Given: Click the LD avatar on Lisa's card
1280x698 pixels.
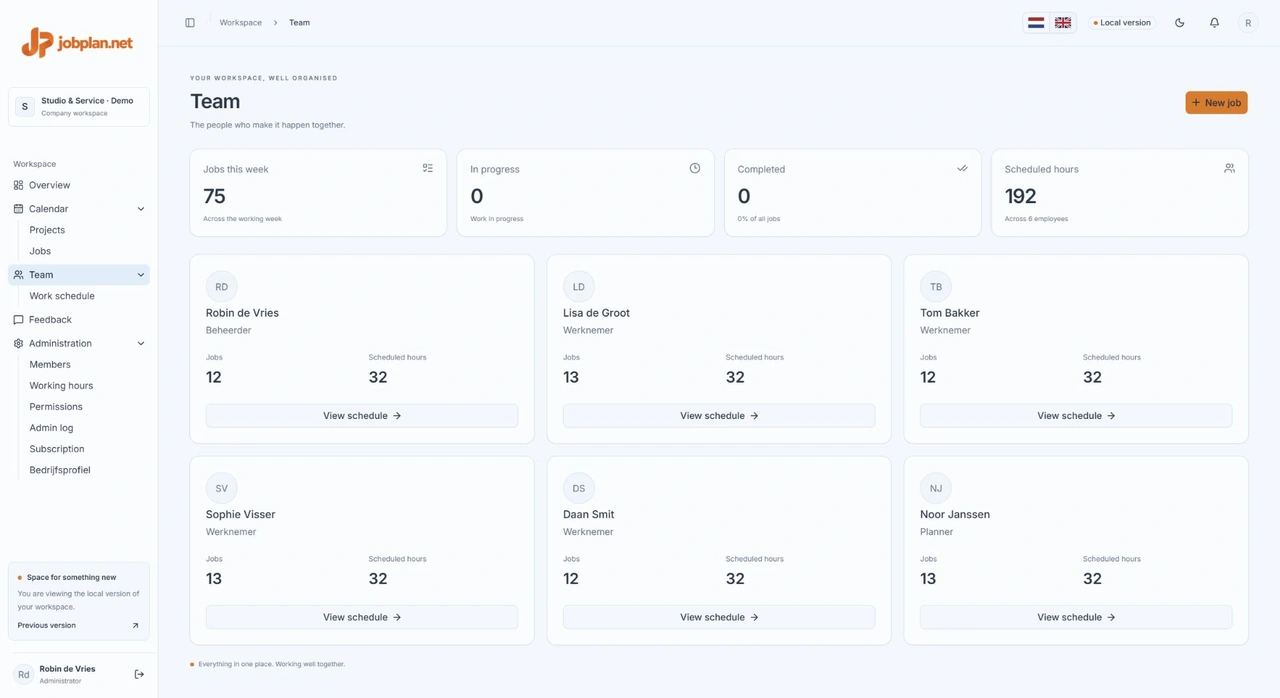Looking at the screenshot, I should 579,287.
